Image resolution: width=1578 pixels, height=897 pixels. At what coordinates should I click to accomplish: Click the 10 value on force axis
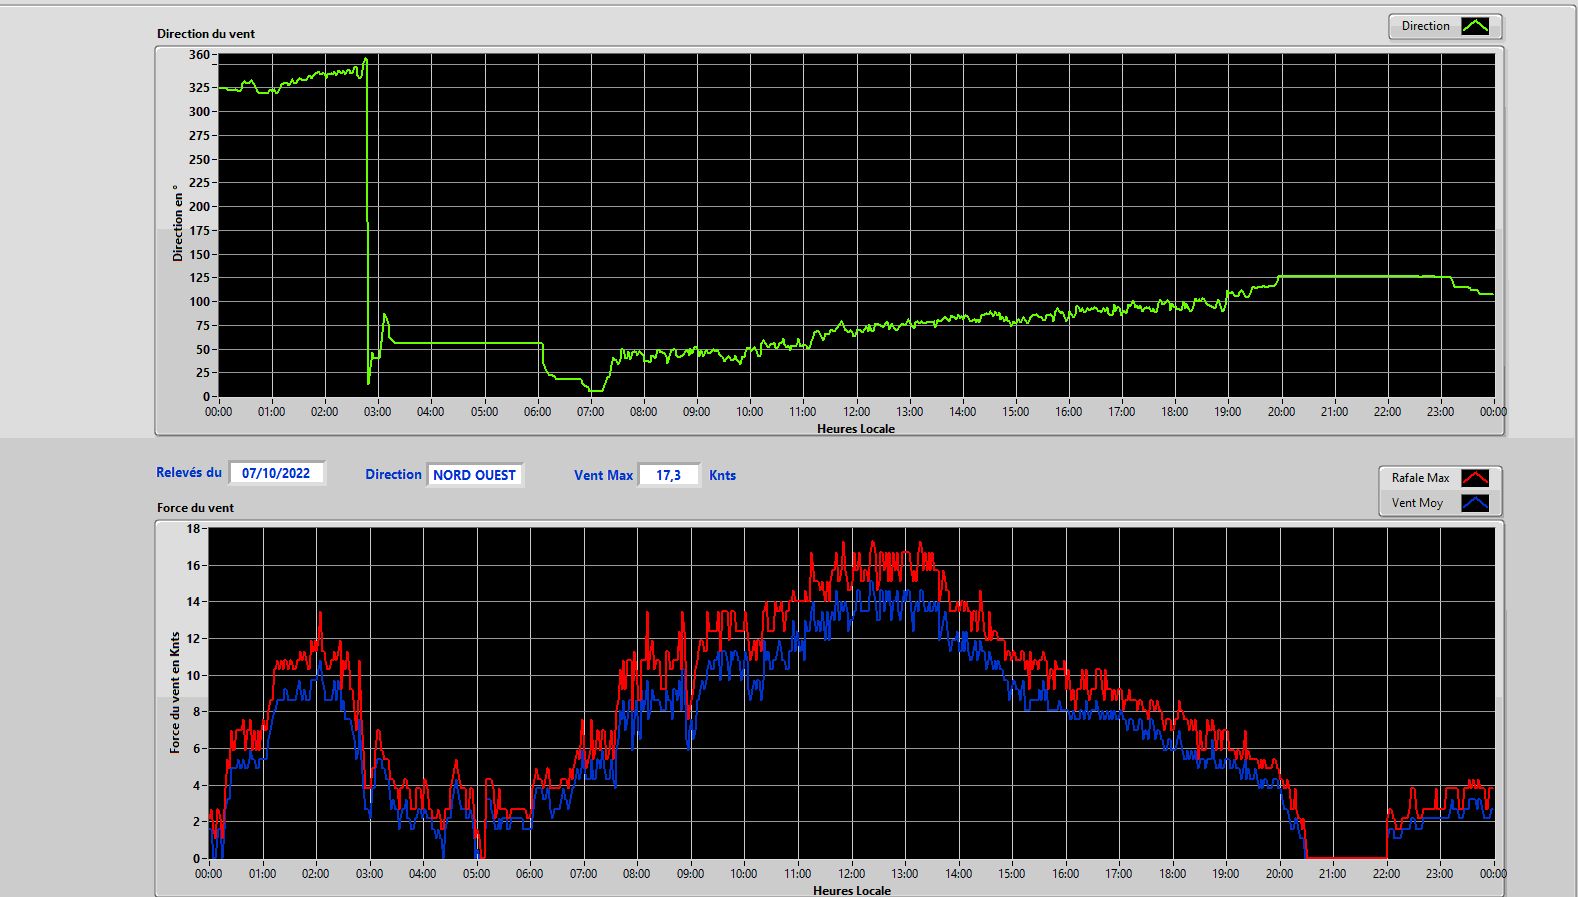(193, 676)
